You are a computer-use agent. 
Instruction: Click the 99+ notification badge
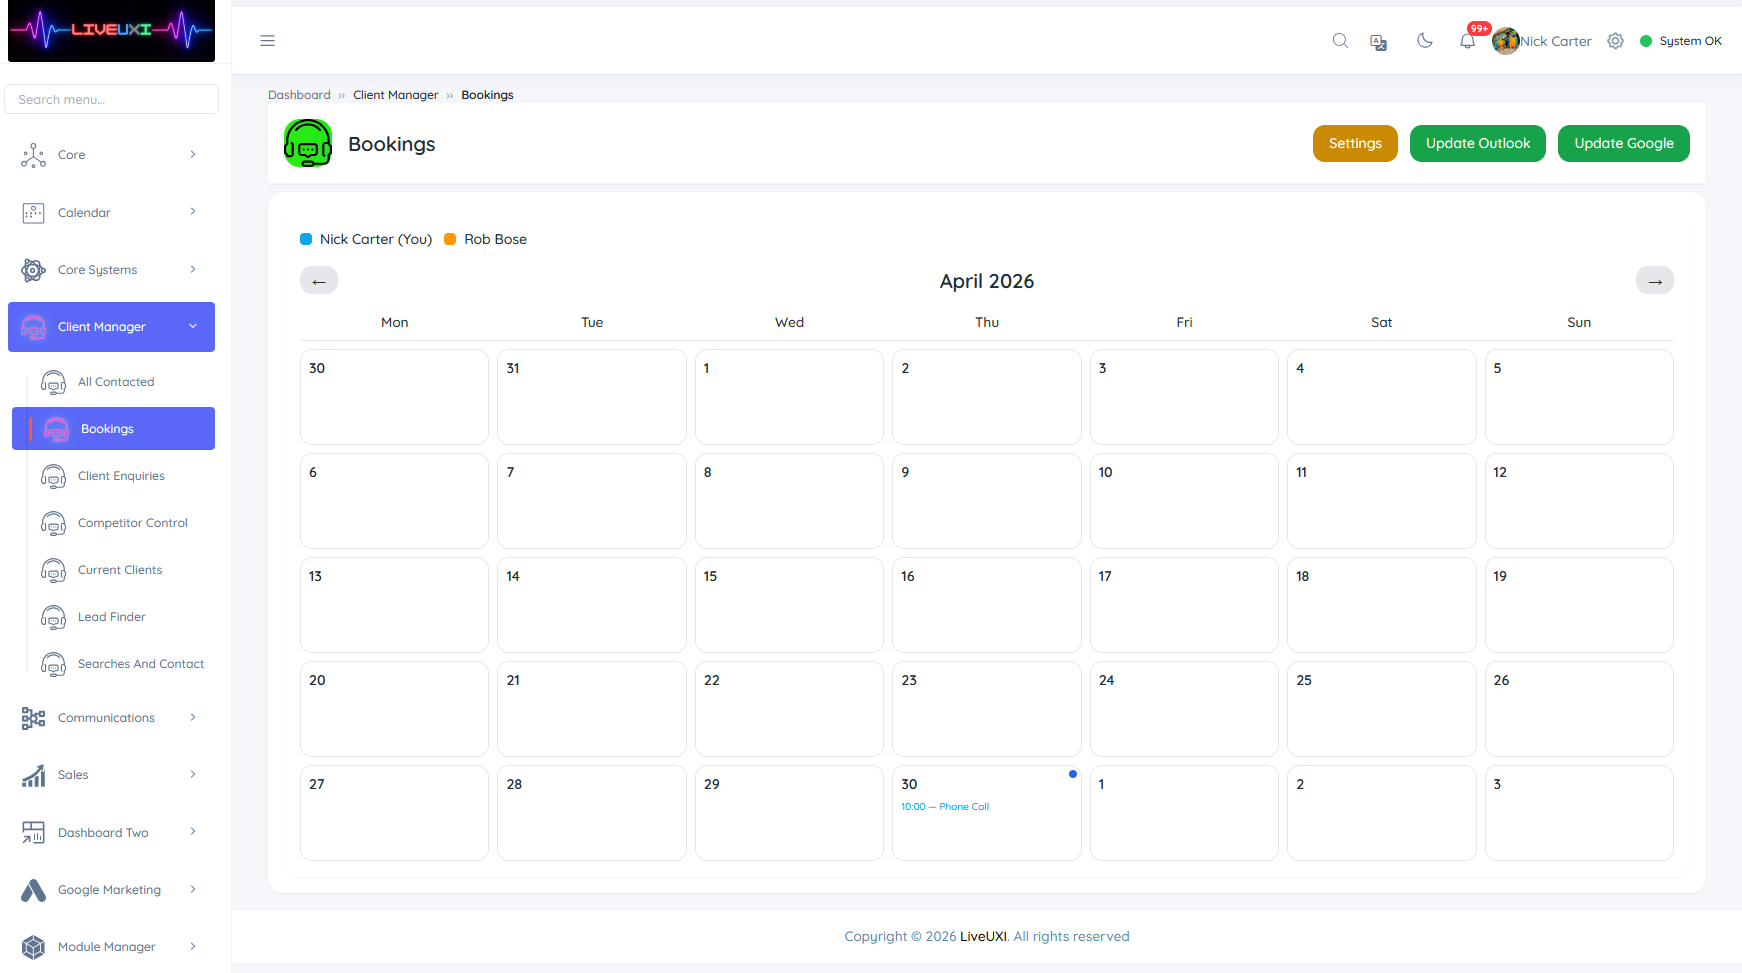(x=1479, y=28)
